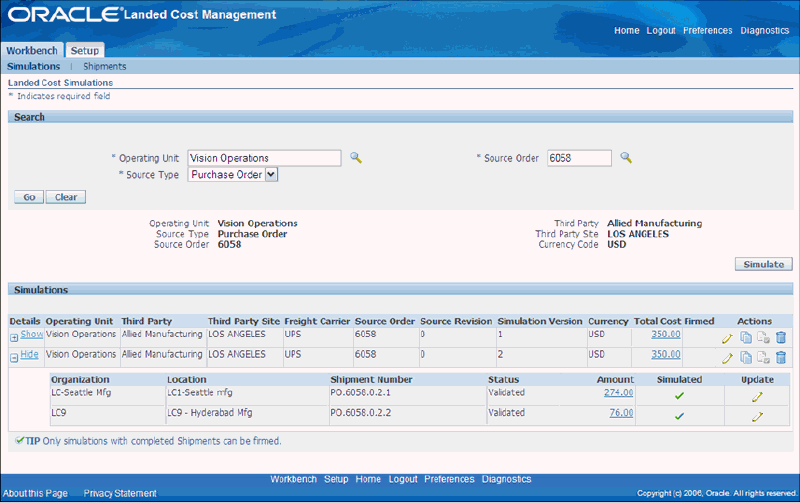
Task: Open Diagnostics in top header
Action: [765, 31]
